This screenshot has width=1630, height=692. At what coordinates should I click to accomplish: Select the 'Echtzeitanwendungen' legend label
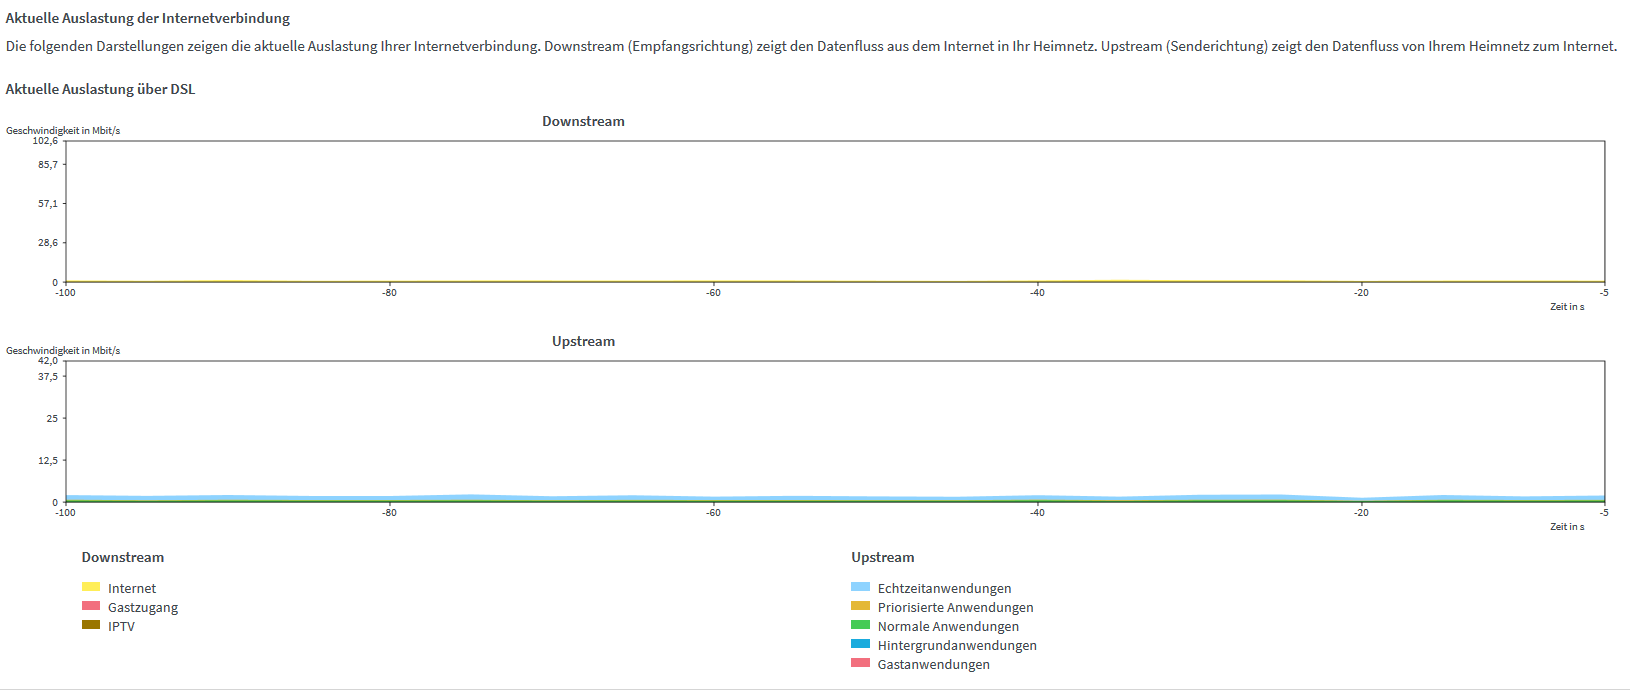(945, 589)
